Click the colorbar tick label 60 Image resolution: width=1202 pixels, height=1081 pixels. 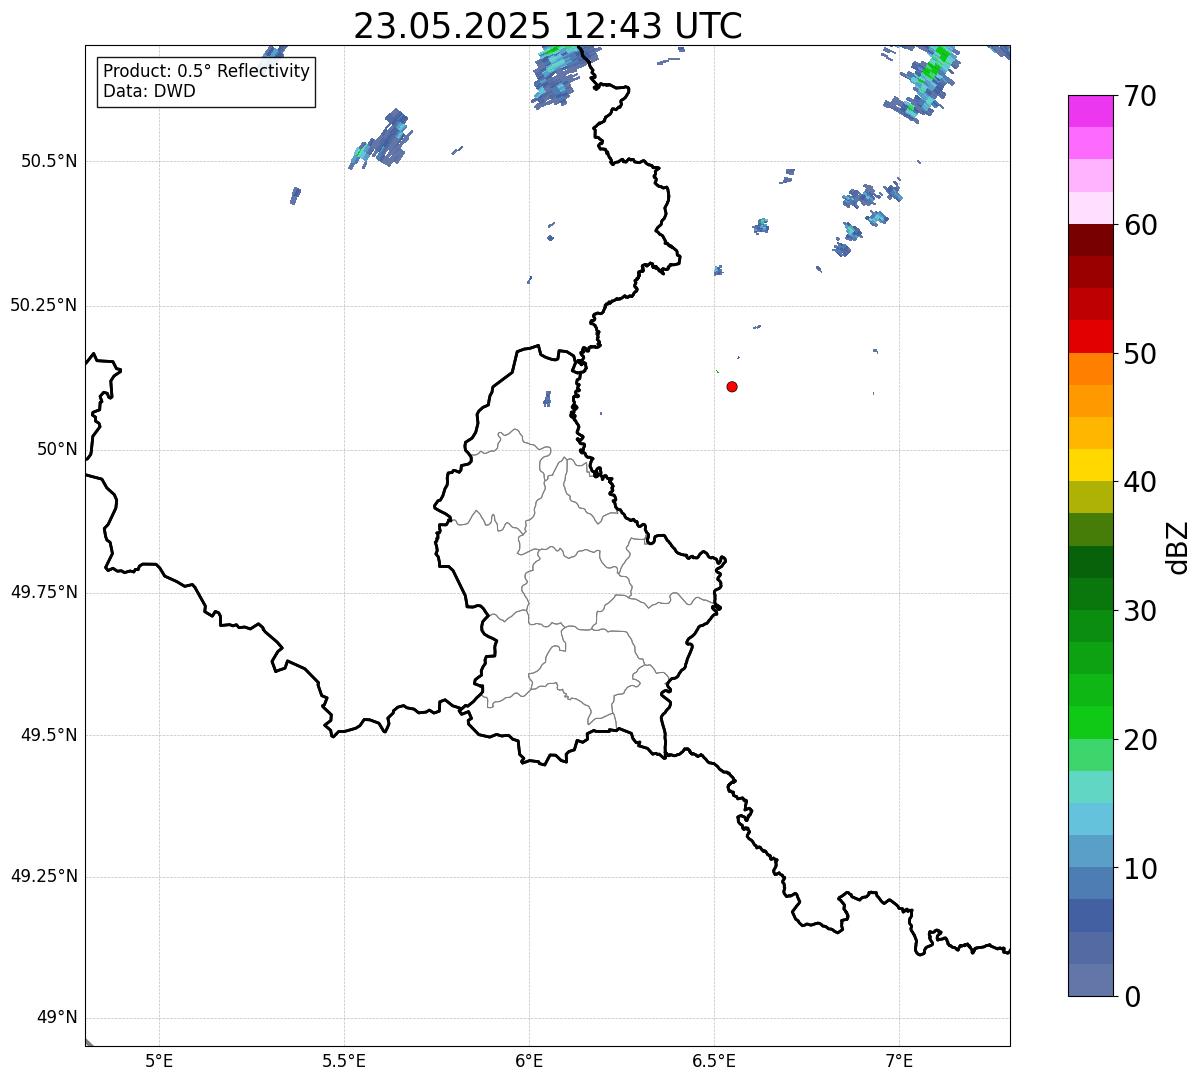click(x=1140, y=225)
